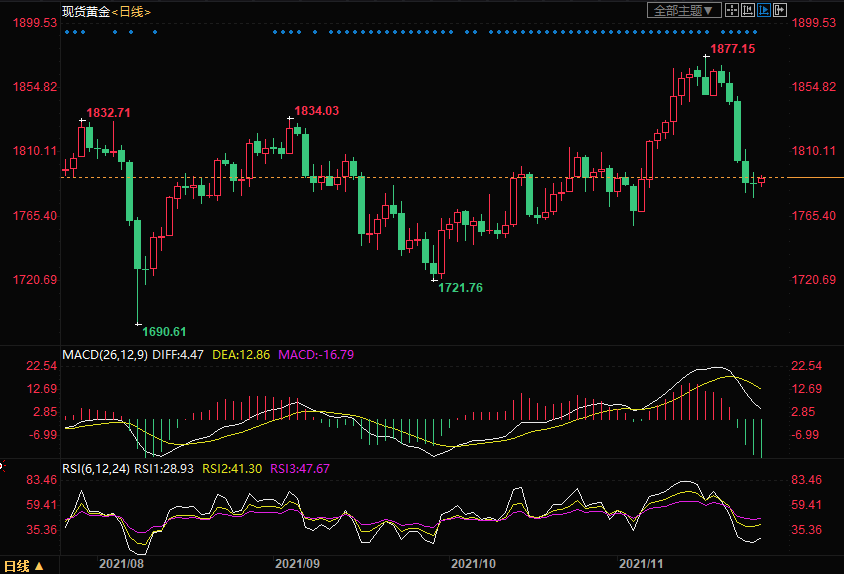
Task: Click the 1877.15 high price marker
Action: tap(732, 48)
